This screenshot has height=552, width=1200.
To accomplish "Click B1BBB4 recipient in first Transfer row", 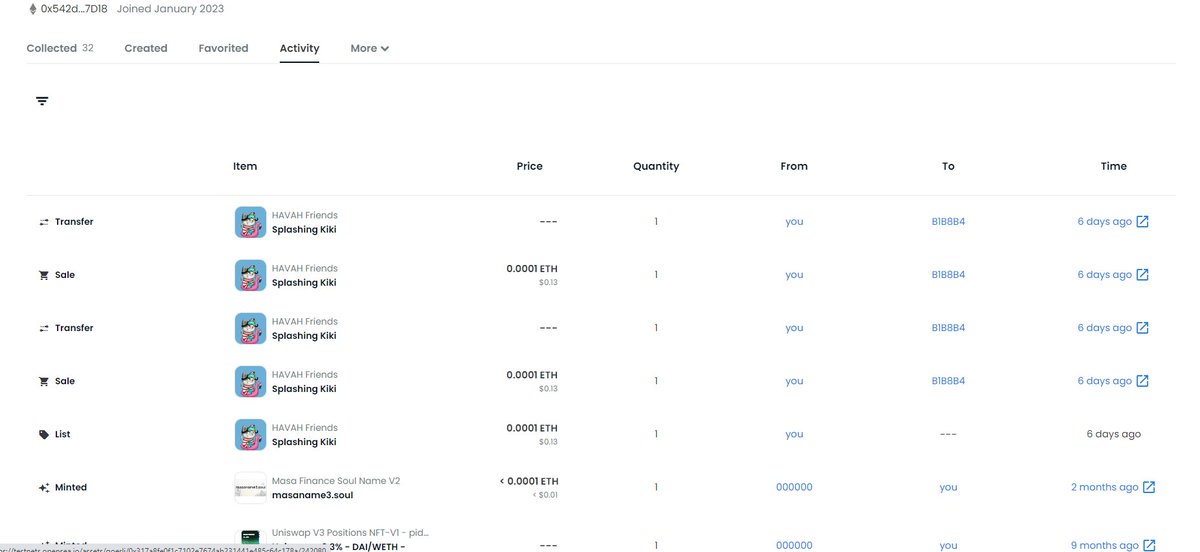I will click(948, 221).
